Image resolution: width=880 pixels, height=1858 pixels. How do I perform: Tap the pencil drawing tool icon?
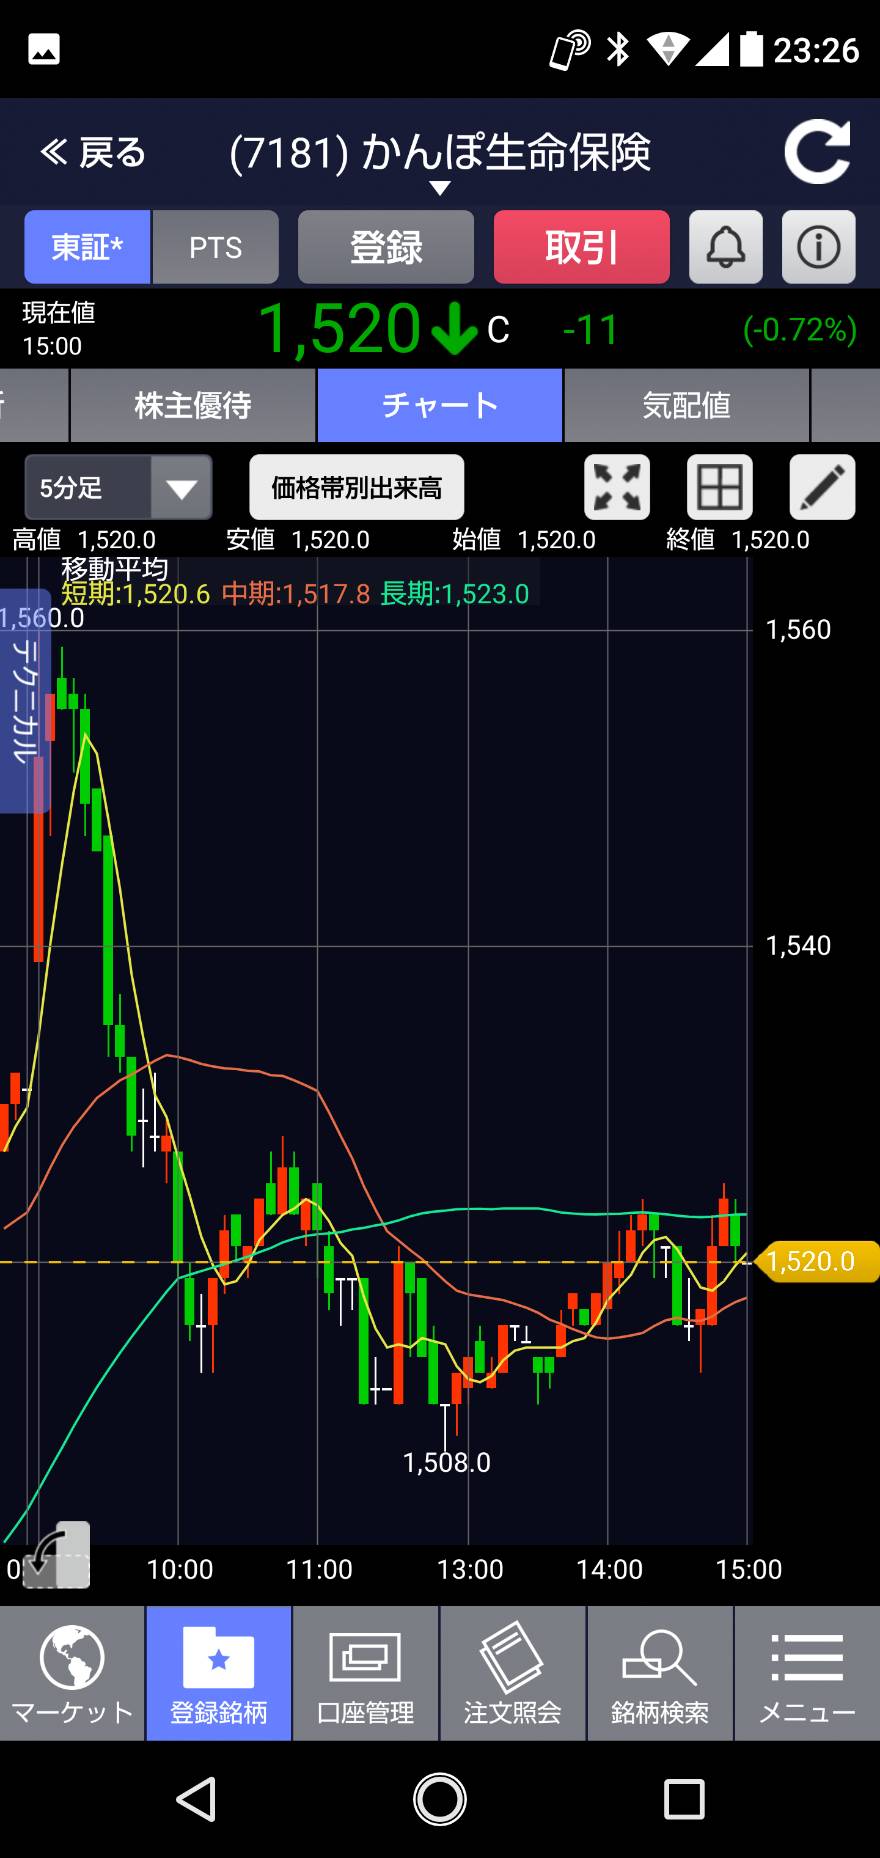point(823,488)
